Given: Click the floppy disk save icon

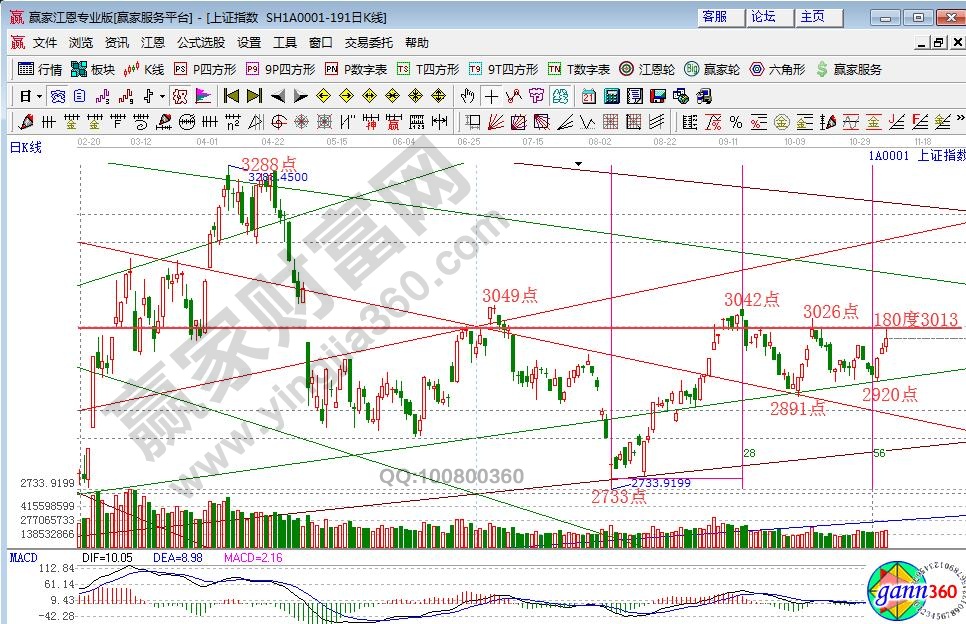Looking at the screenshot, I should [657, 96].
